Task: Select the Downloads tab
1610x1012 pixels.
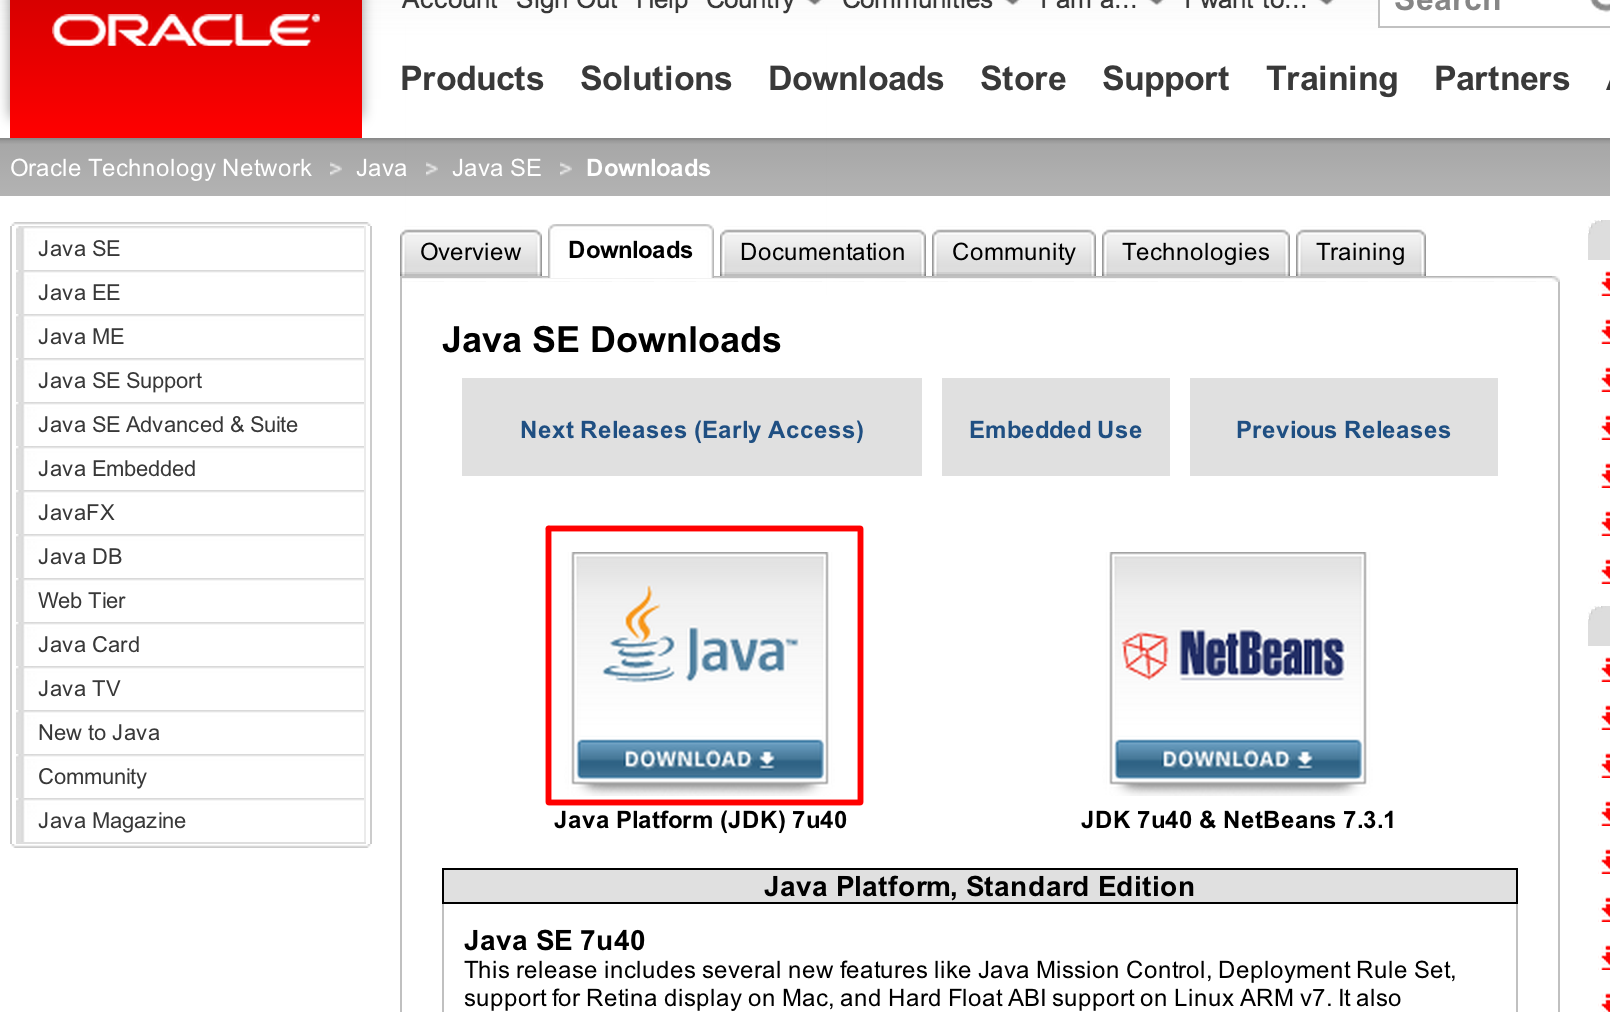Action: coord(631,251)
